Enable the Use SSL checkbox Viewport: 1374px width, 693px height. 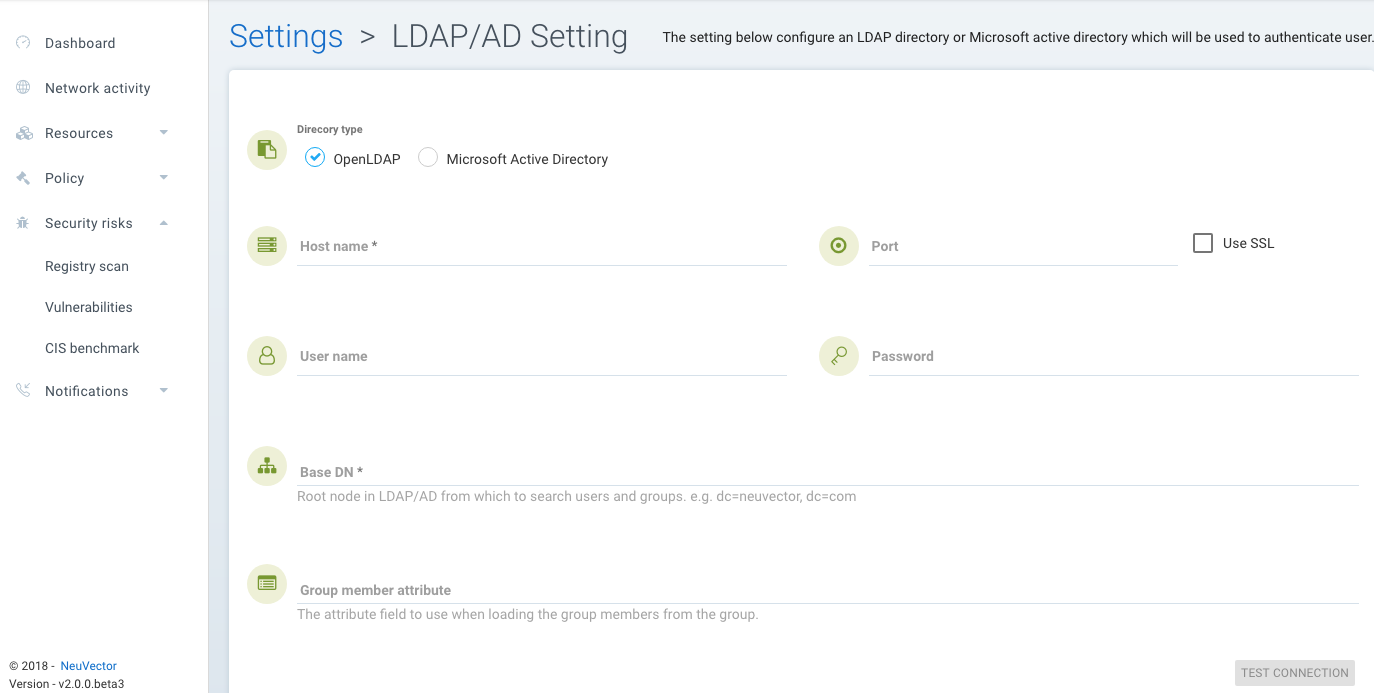[1202, 242]
